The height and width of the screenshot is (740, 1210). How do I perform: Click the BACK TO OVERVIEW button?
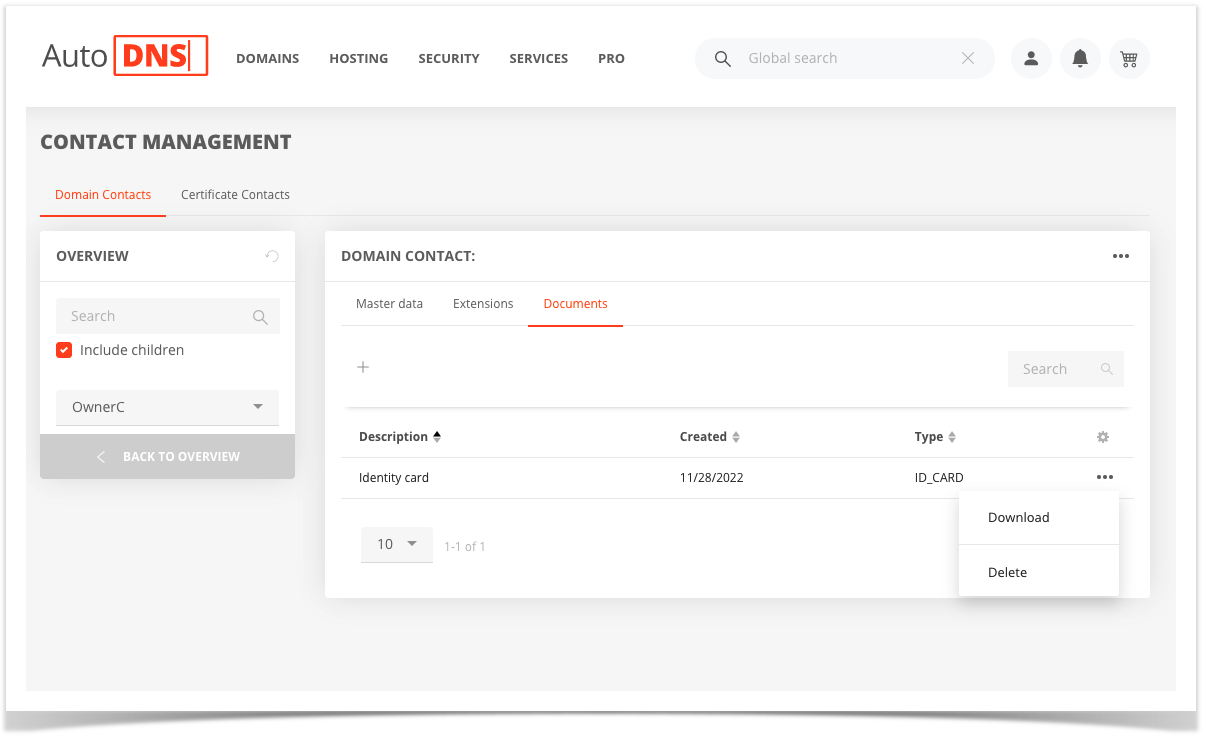pyautogui.click(x=167, y=456)
